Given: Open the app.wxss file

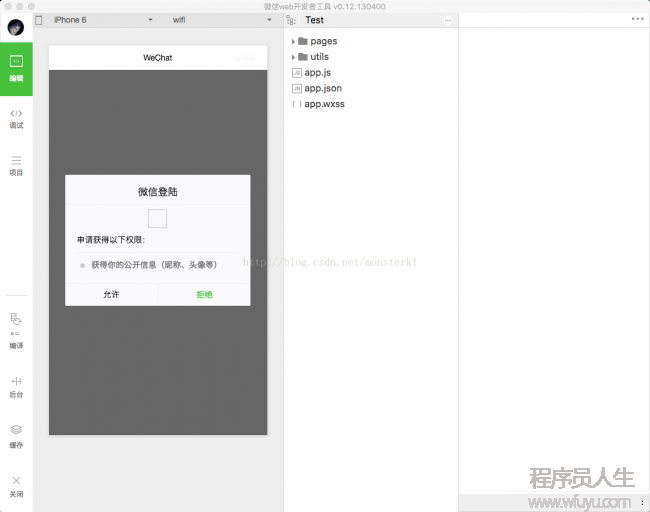Looking at the screenshot, I should pyautogui.click(x=318, y=104).
